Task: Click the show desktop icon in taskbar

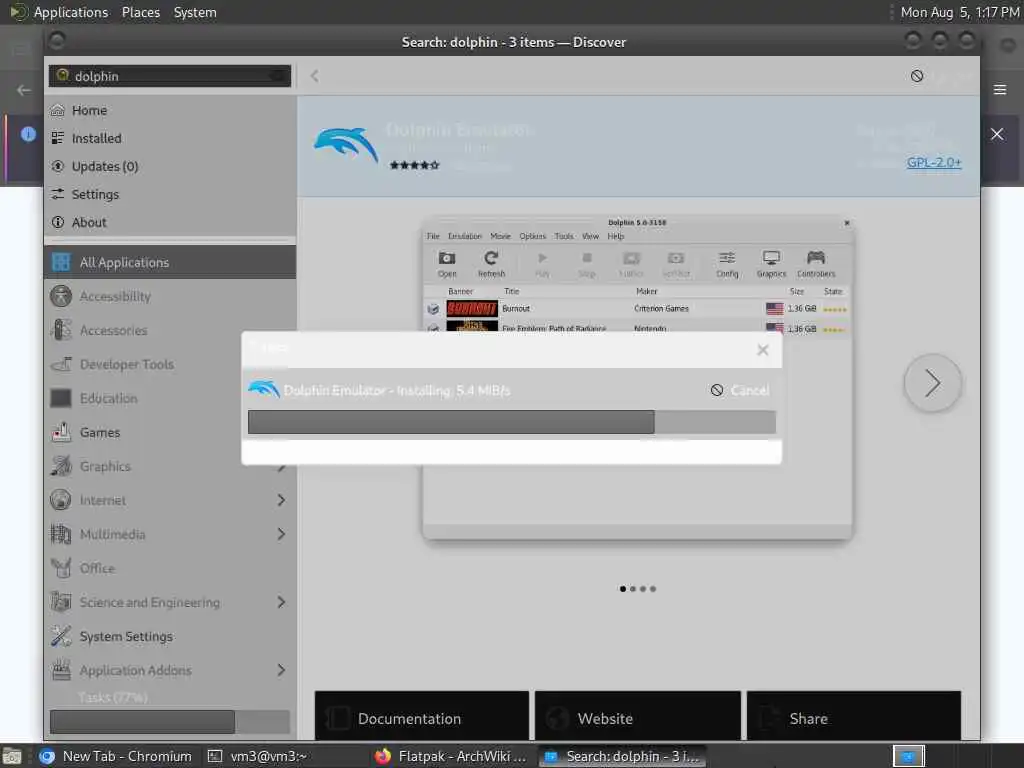Action: [x=12, y=757]
